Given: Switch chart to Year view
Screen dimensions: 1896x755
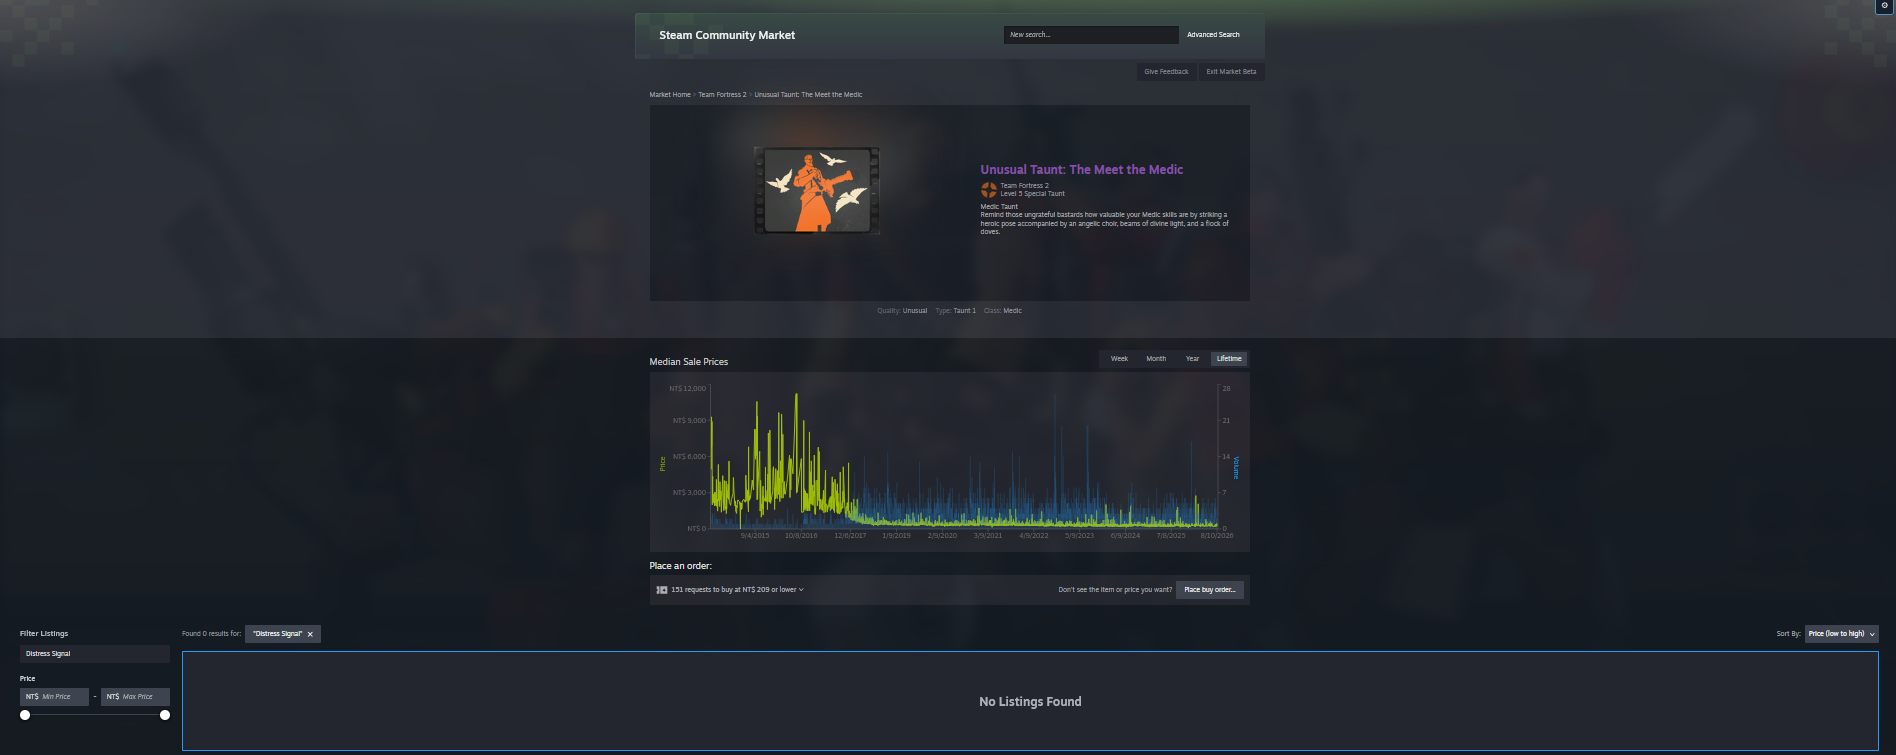Looking at the screenshot, I should click(x=1192, y=359).
